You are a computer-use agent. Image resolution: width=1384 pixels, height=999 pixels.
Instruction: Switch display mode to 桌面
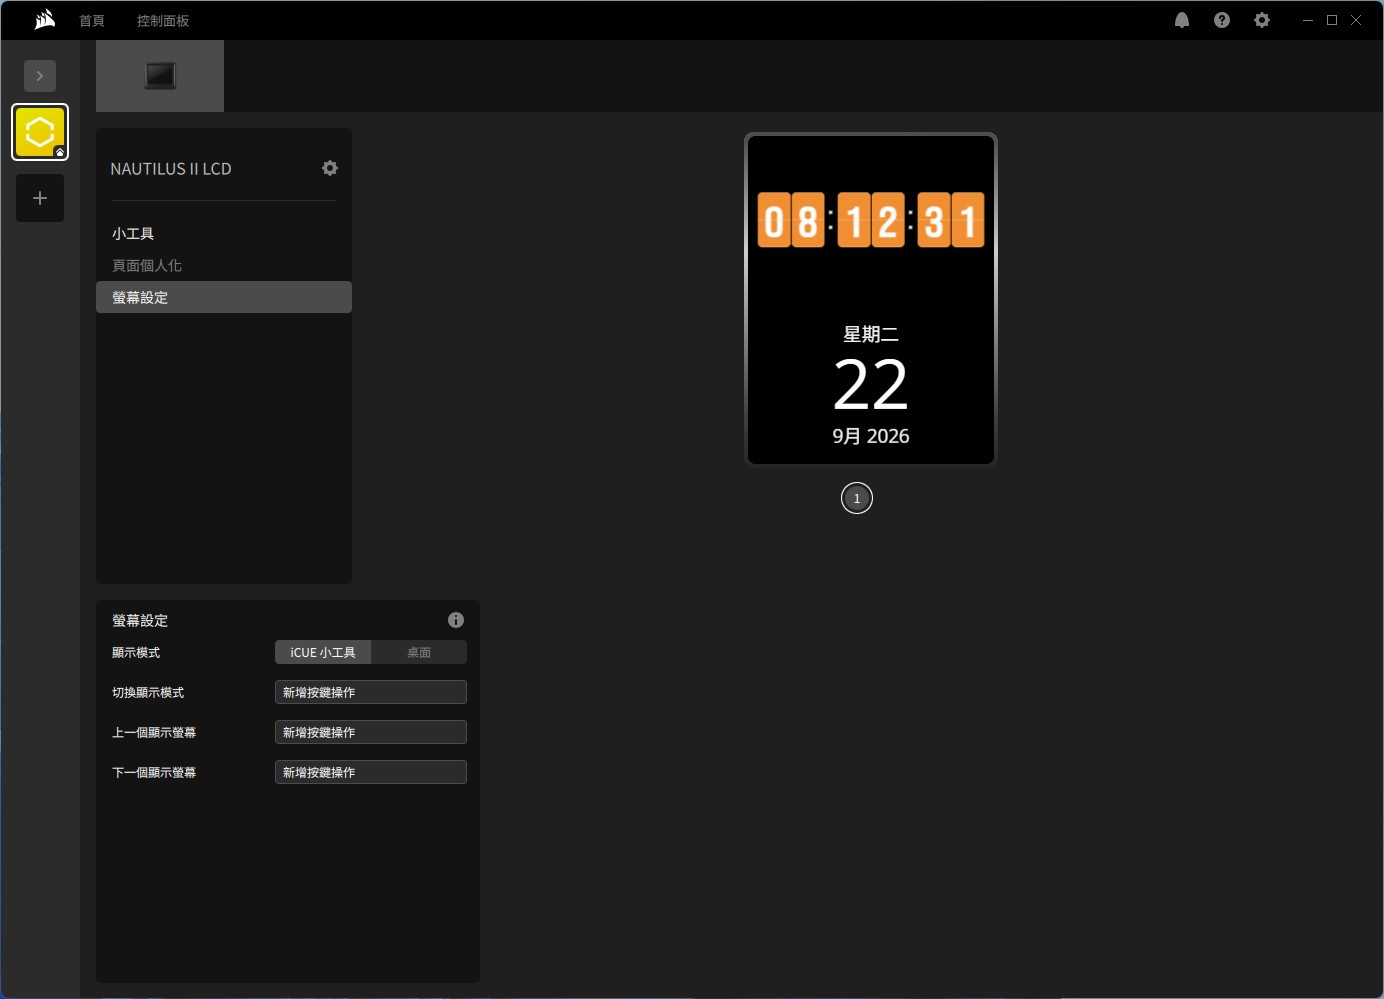tap(419, 652)
